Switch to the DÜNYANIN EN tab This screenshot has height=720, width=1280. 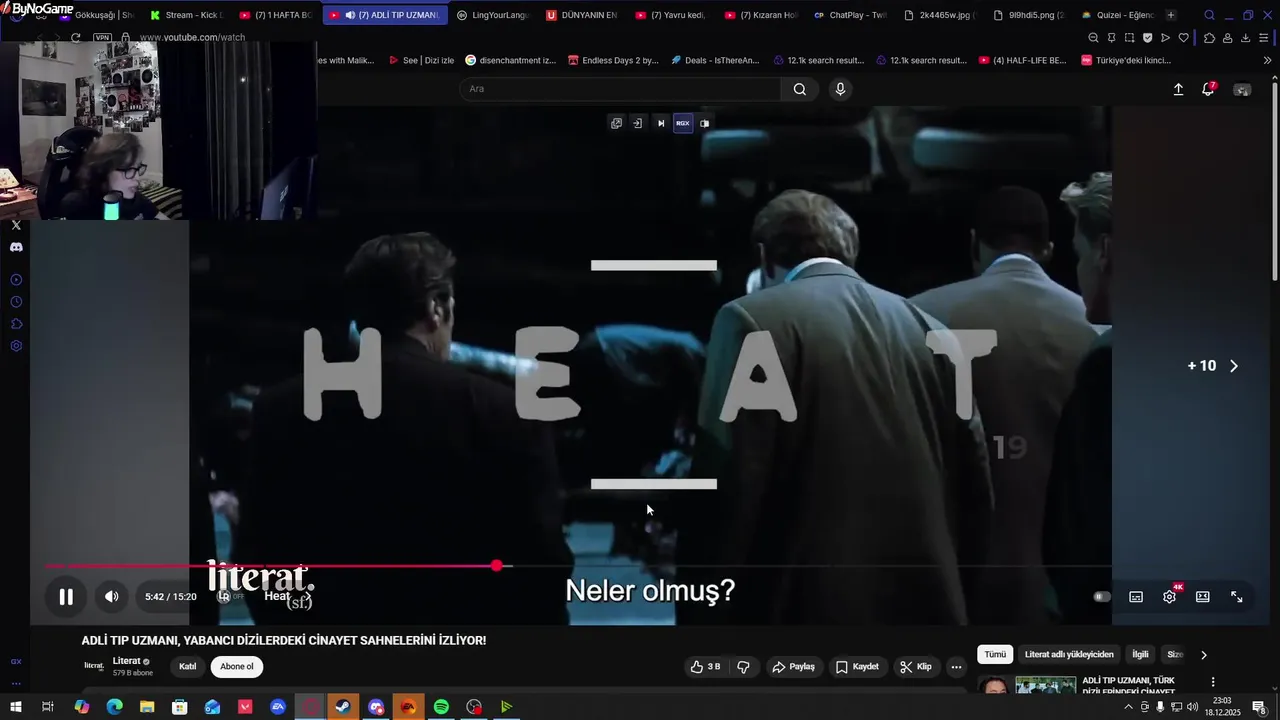click(x=581, y=15)
